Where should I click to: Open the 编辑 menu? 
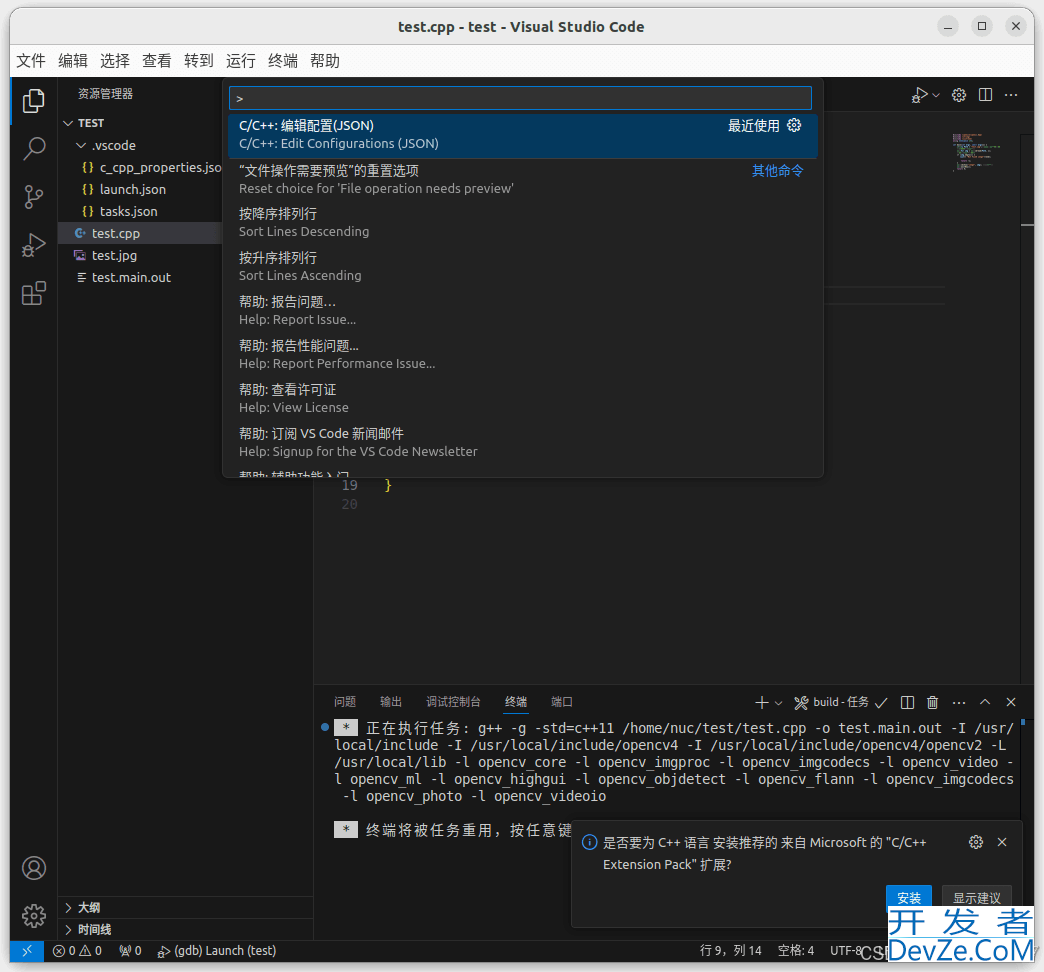coord(73,61)
